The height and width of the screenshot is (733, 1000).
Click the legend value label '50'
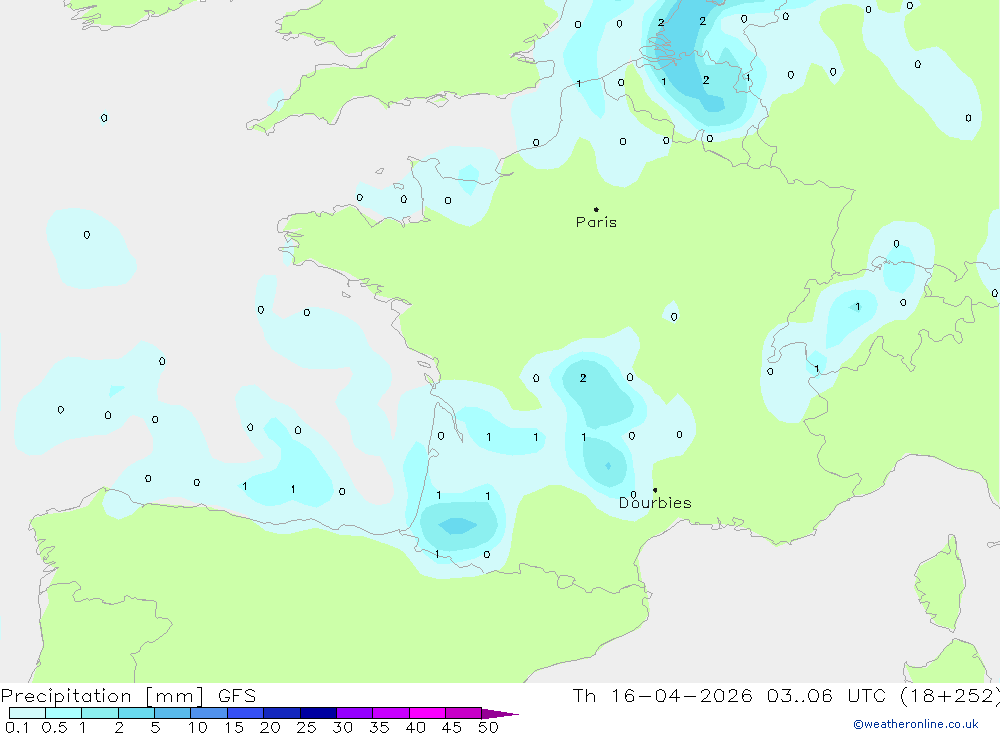pyautogui.click(x=488, y=727)
